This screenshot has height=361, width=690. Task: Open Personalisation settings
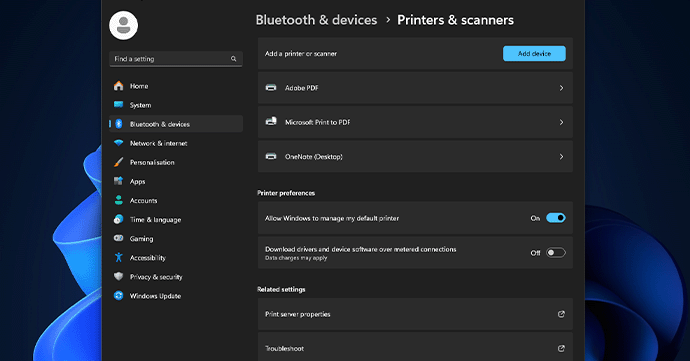[x=176, y=162]
